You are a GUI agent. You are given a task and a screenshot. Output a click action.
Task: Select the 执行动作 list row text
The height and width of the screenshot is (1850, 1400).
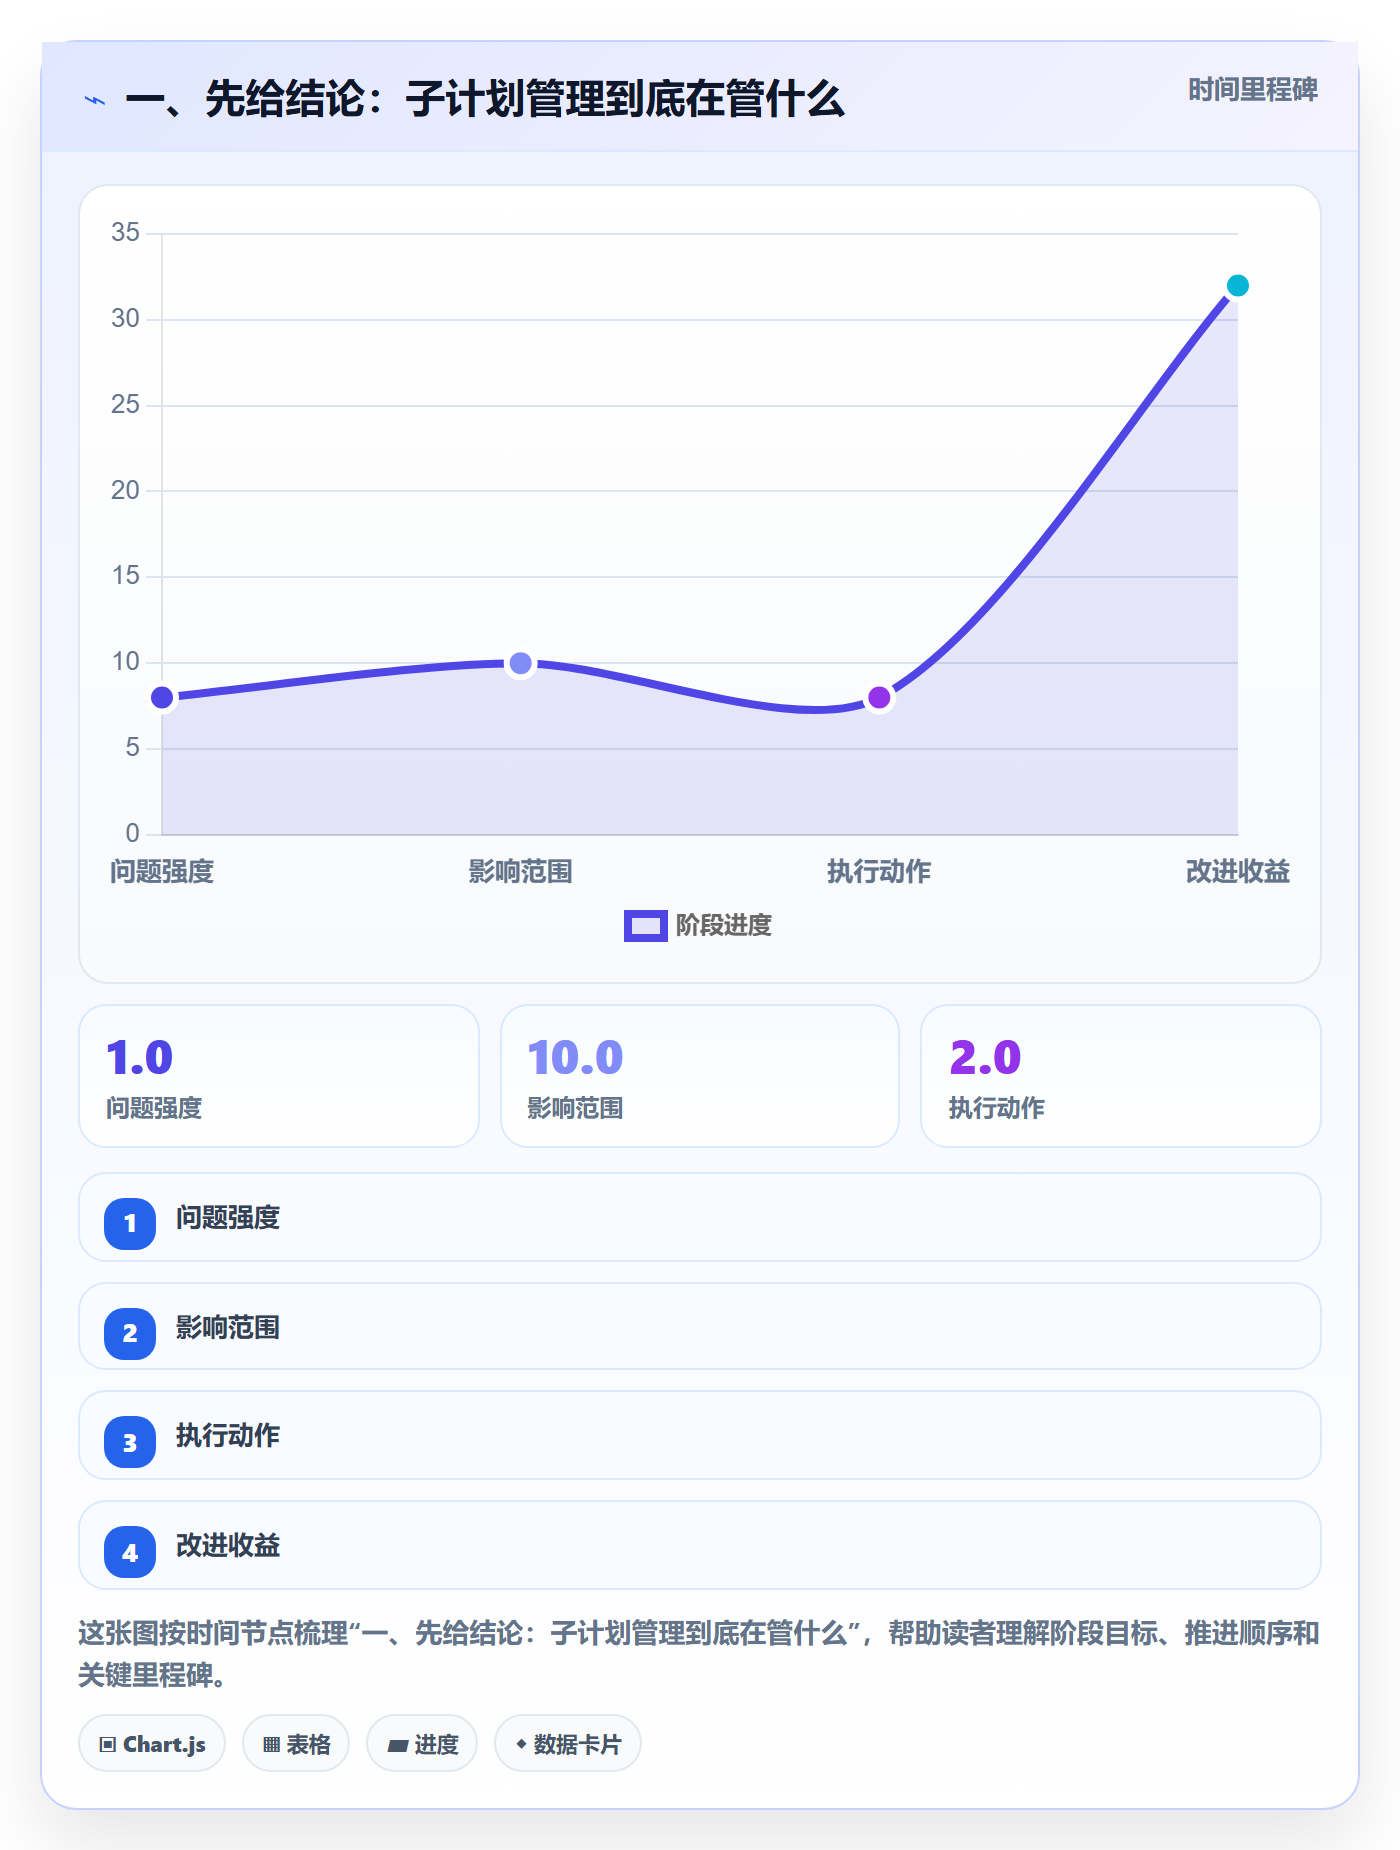point(228,1436)
